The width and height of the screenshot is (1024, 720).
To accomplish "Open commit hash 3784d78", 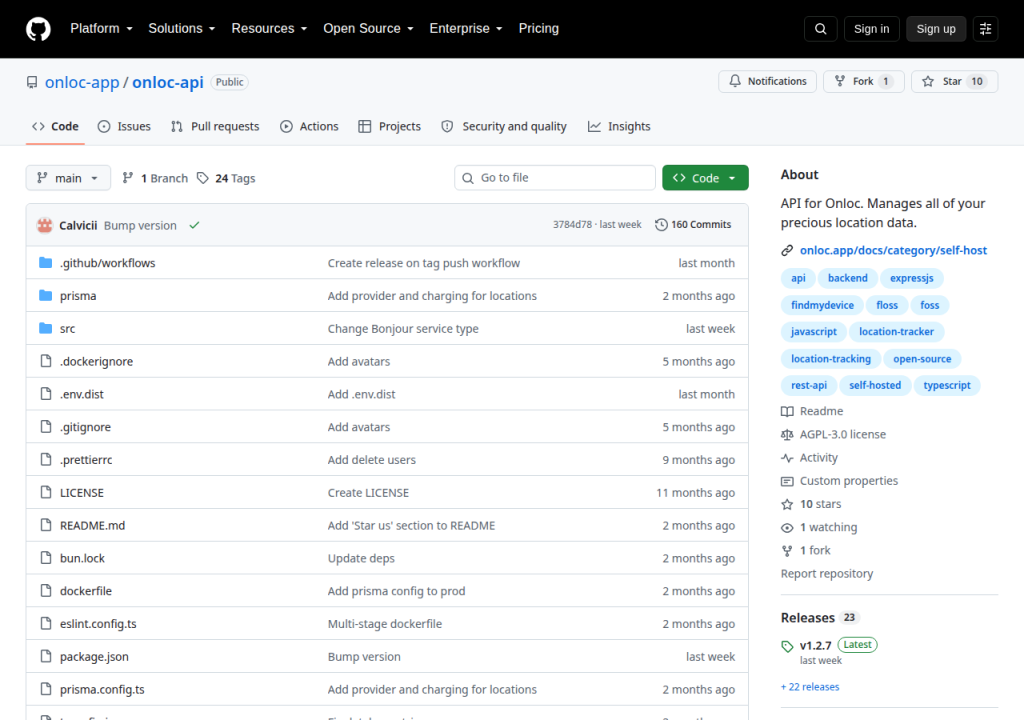I will [572, 225].
